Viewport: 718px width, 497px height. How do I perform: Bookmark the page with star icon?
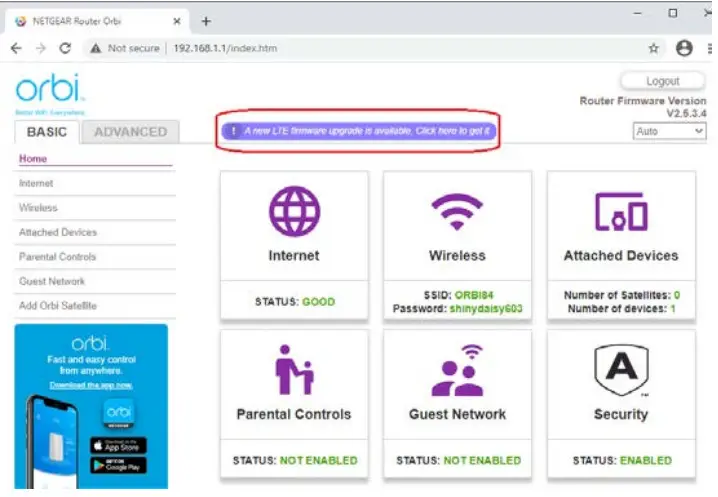(x=653, y=48)
